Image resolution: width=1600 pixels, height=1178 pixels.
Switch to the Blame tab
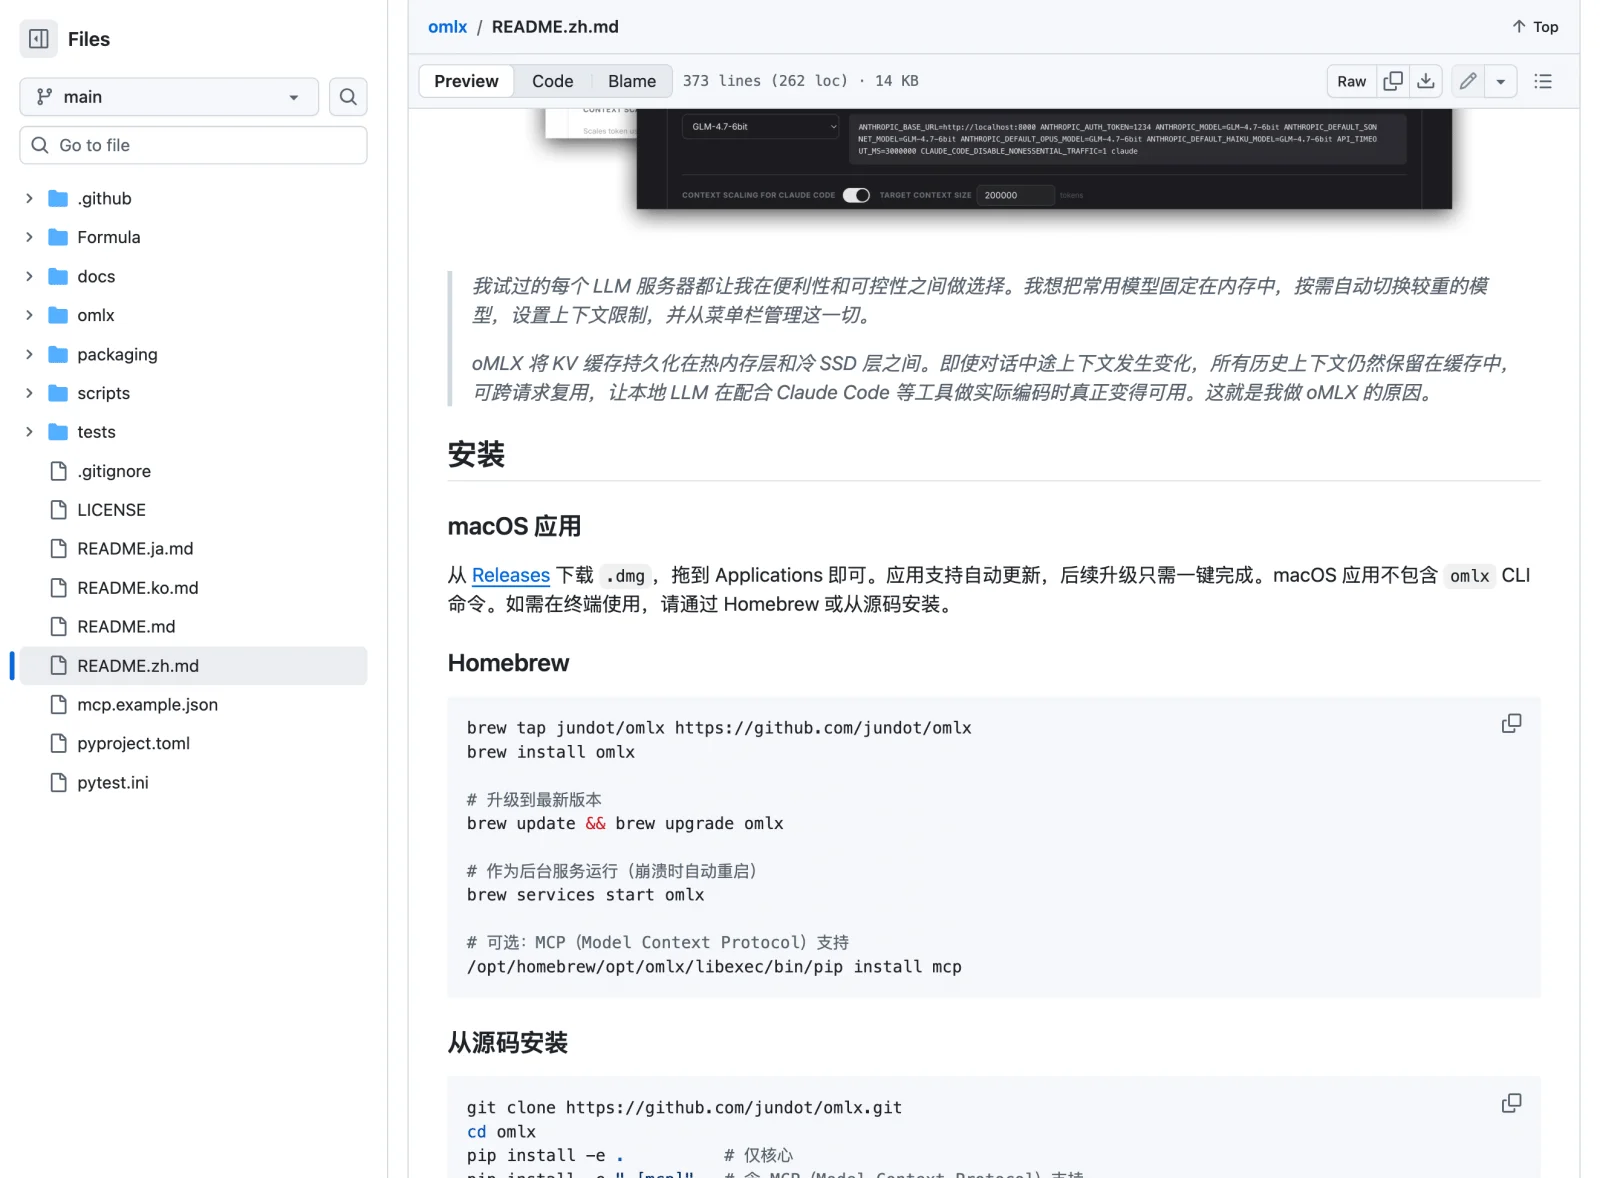tap(631, 81)
